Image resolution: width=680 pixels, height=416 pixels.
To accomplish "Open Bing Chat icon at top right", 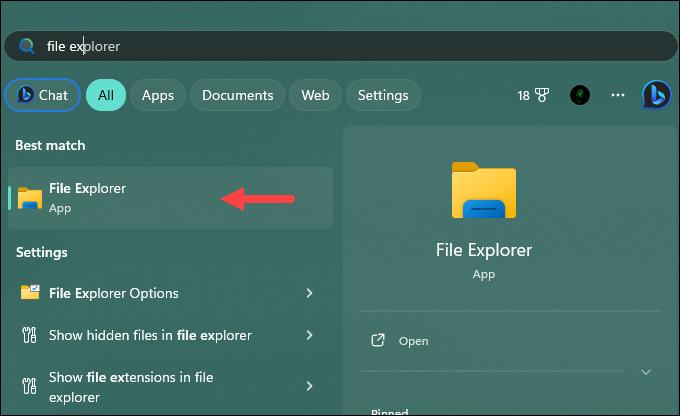I will [x=656, y=95].
